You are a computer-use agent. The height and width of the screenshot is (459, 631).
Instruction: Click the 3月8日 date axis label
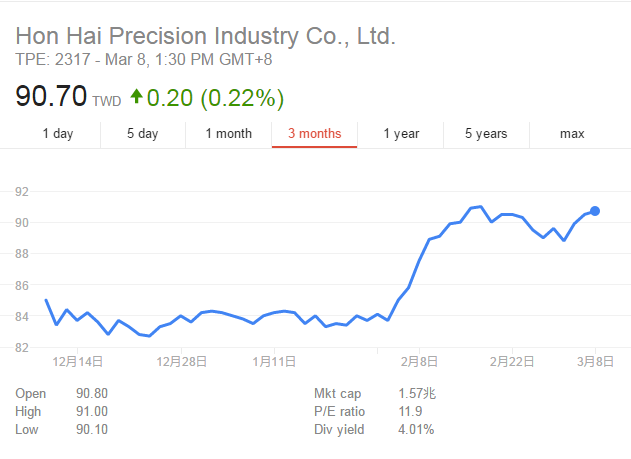click(593, 360)
